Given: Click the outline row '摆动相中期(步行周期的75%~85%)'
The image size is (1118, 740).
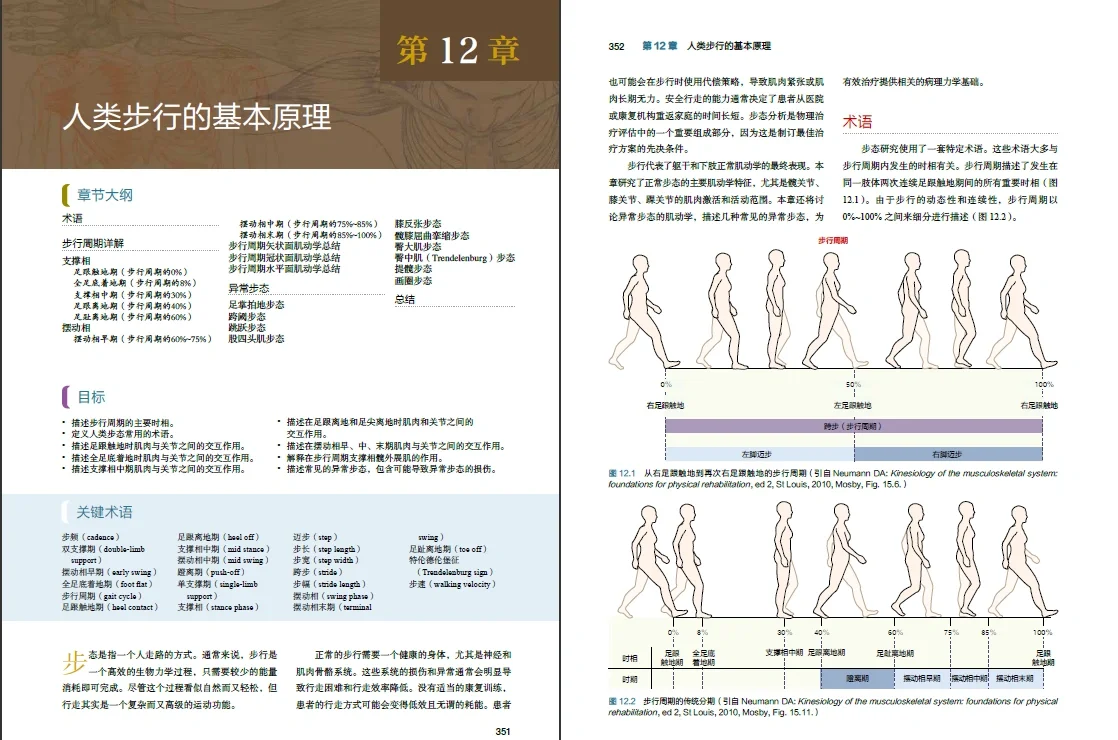Looking at the screenshot, I should click(308, 224).
